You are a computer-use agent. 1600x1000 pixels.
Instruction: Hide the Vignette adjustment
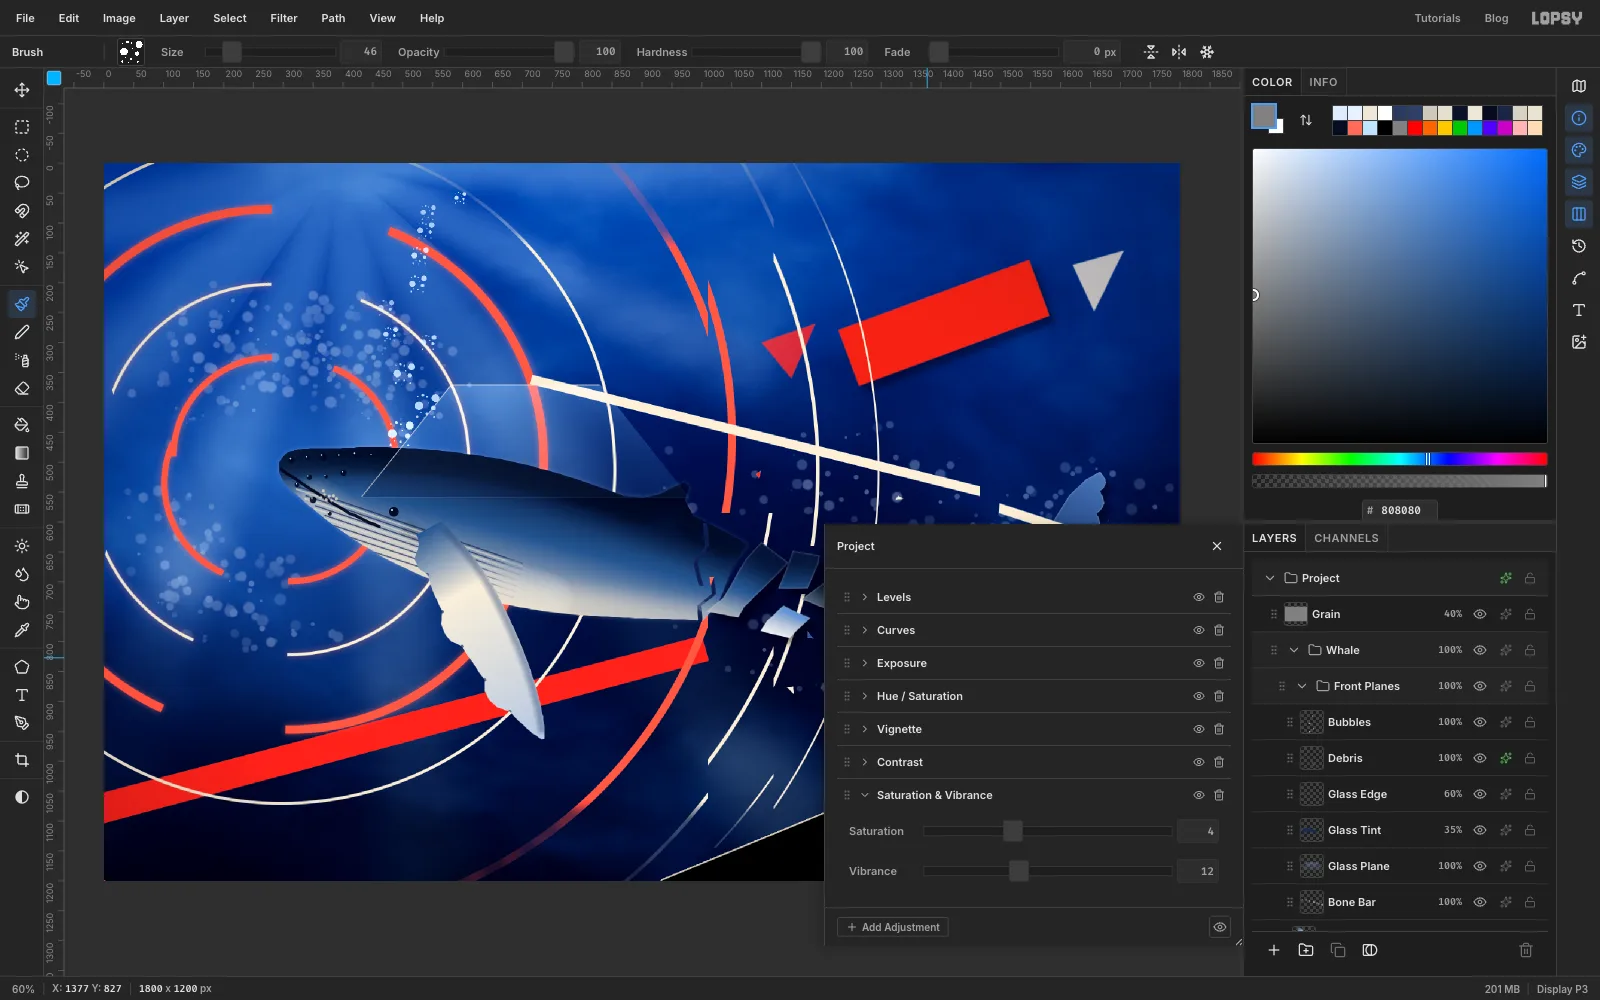(x=1198, y=729)
